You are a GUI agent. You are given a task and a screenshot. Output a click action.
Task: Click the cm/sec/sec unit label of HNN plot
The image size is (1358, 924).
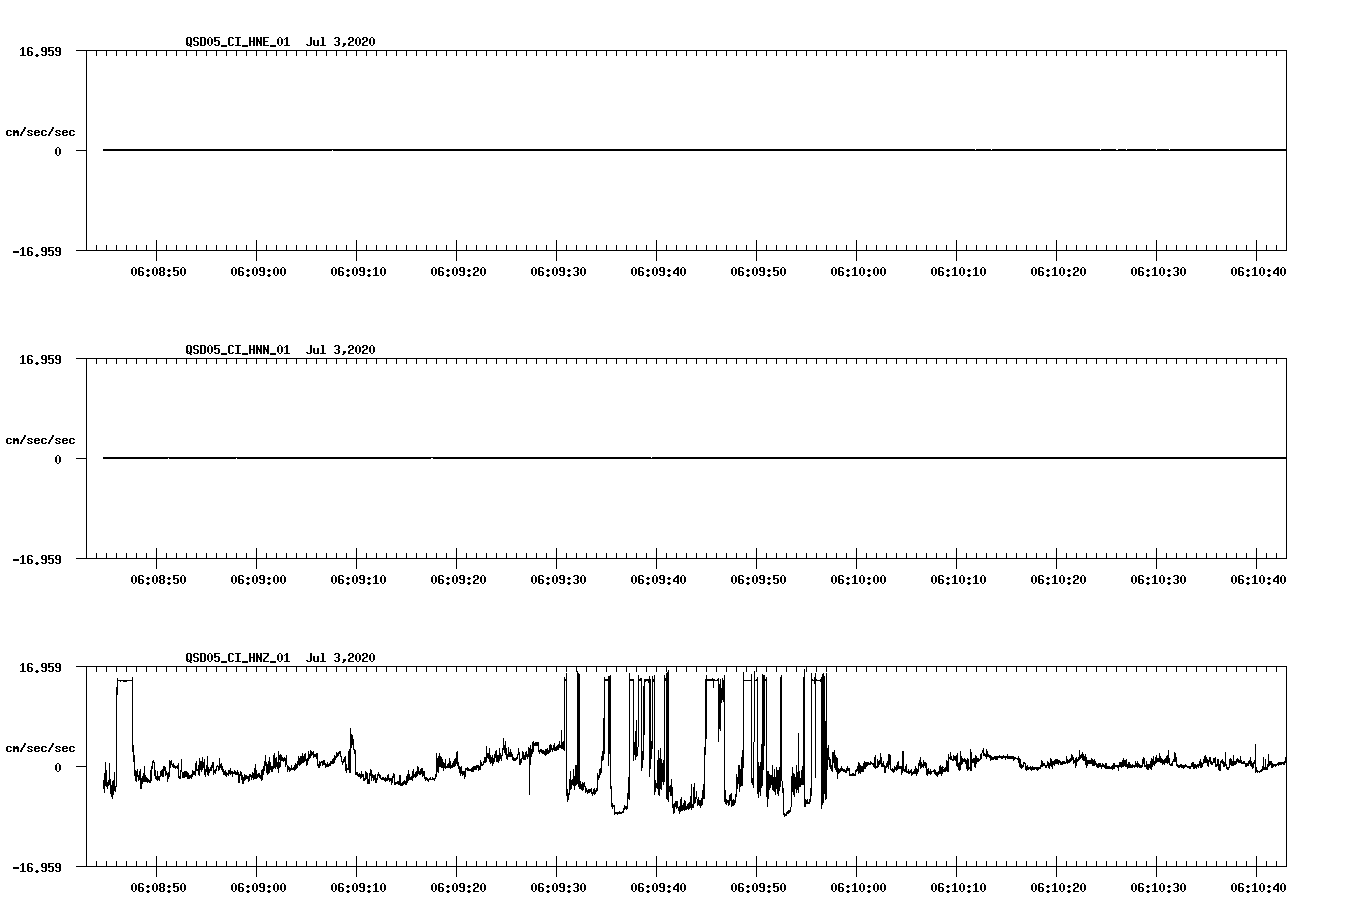point(40,440)
